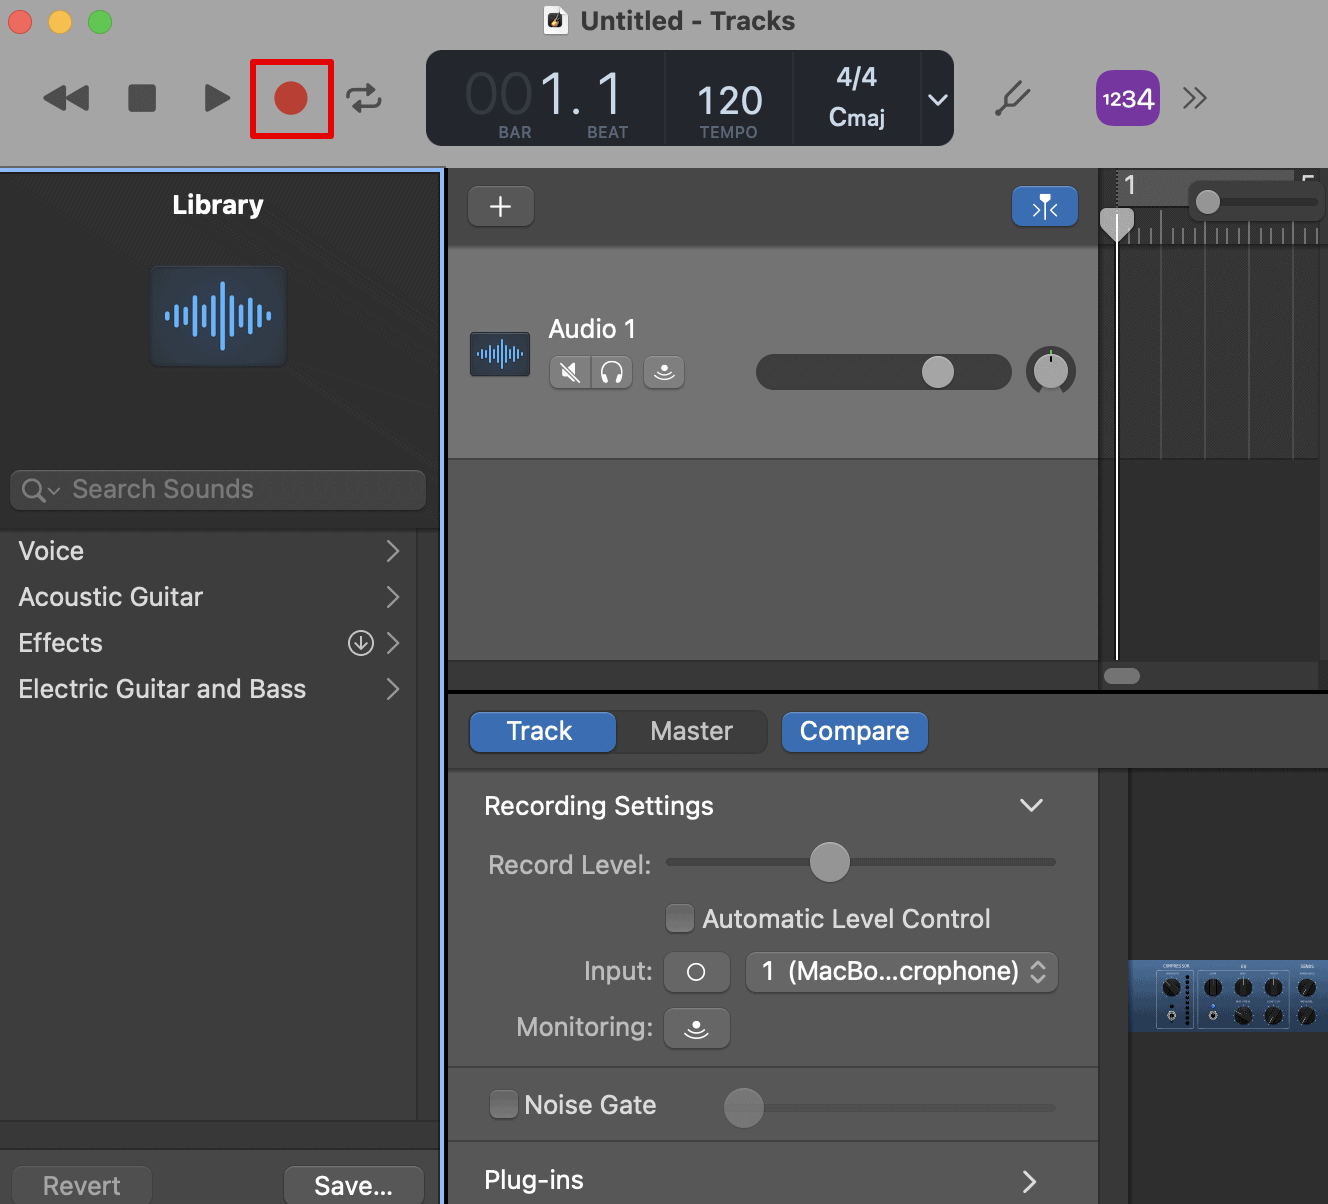Switch to the Master tab
Viewport: 1328px width, 1204px height.
pyautogui.click(x=692, y=731)
